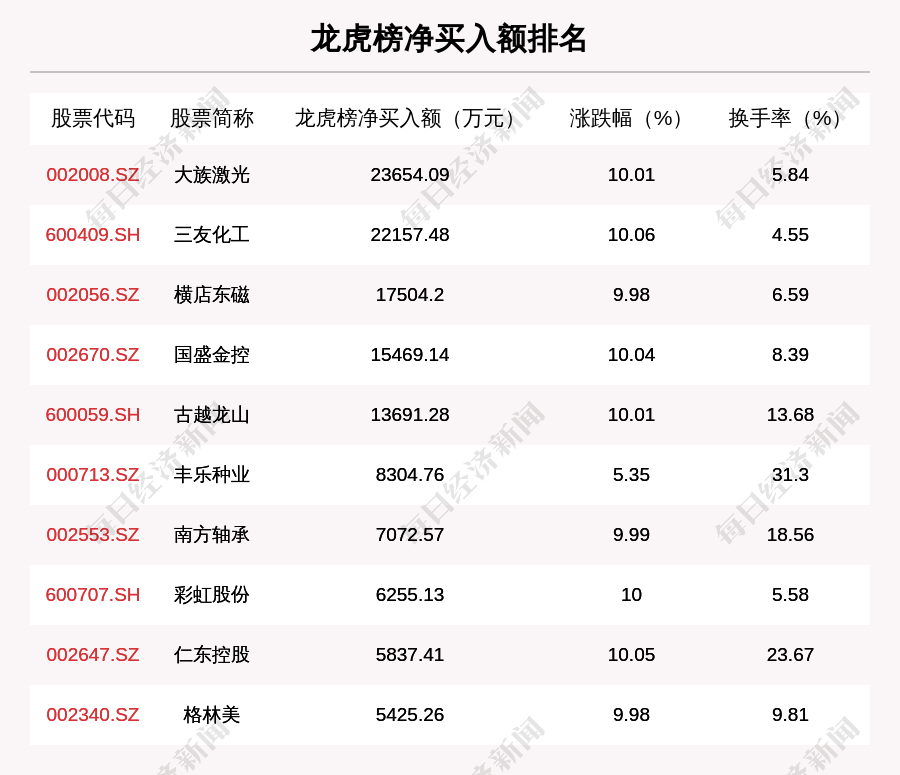Screen dimensions: 900x775
Task: Click turnover rate 6.59
Action: [x=790, y=294]
